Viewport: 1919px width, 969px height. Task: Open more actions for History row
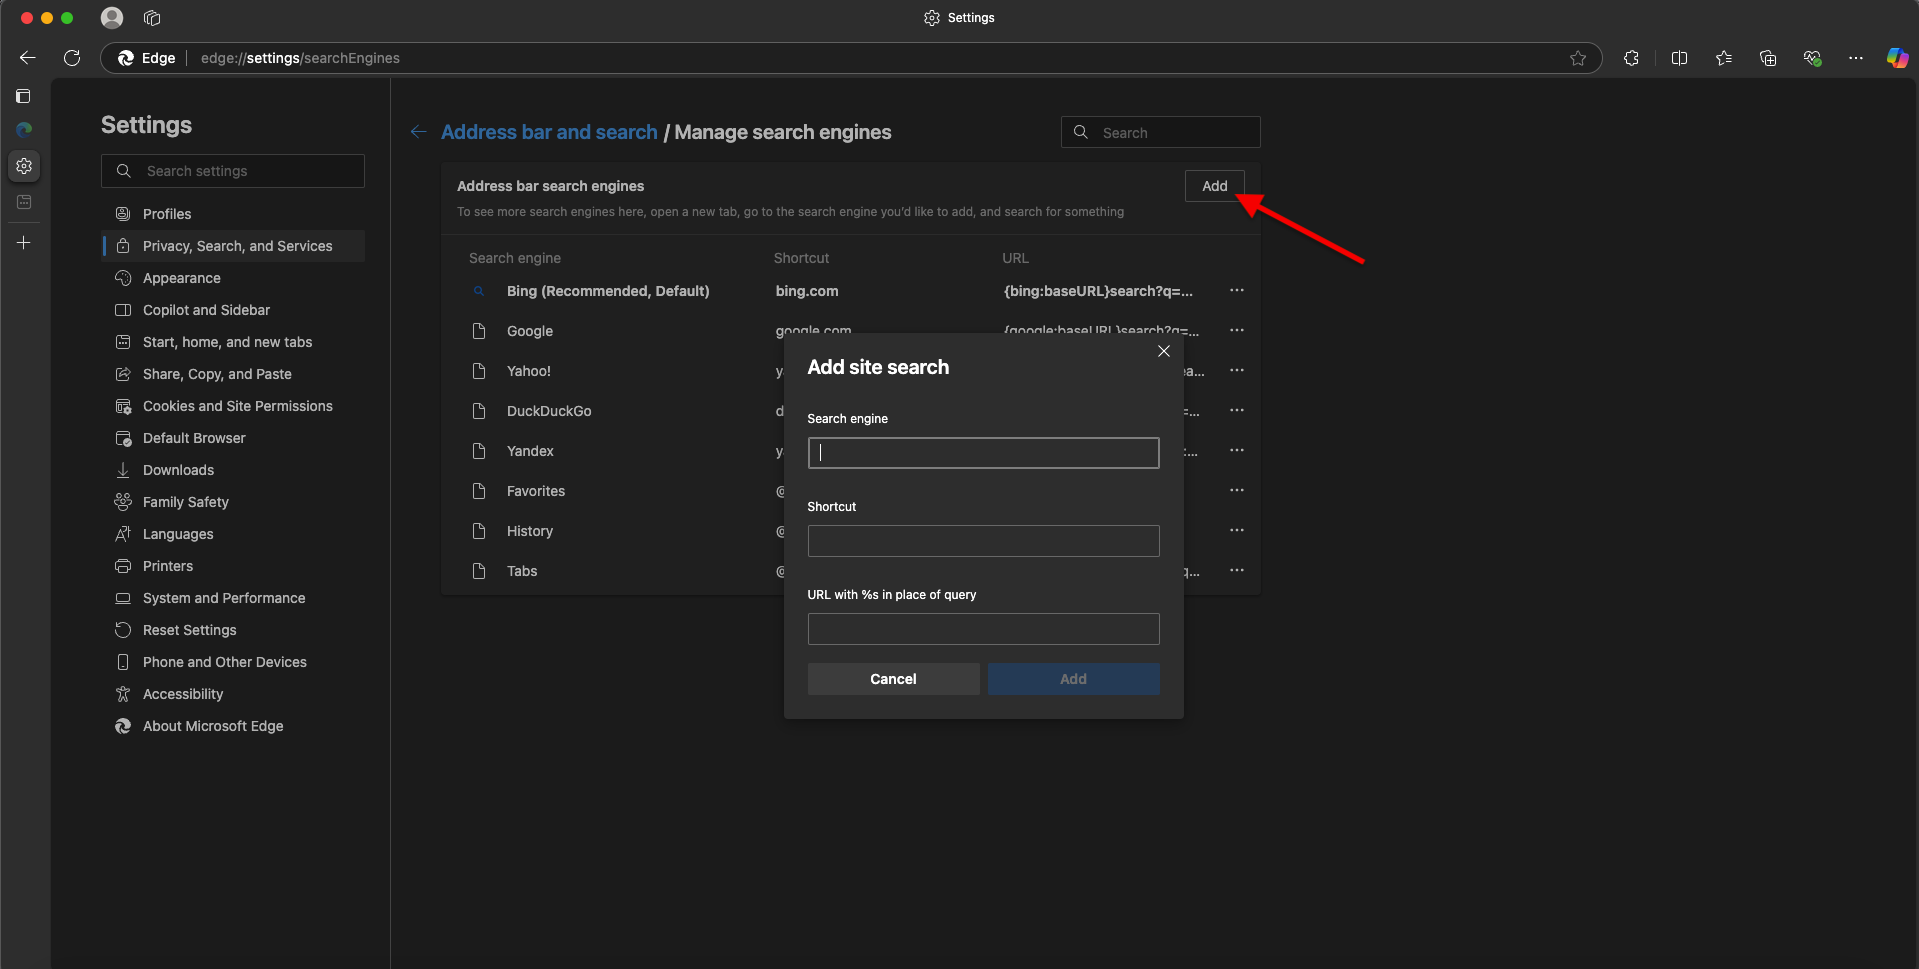(x=1237, y=530)
